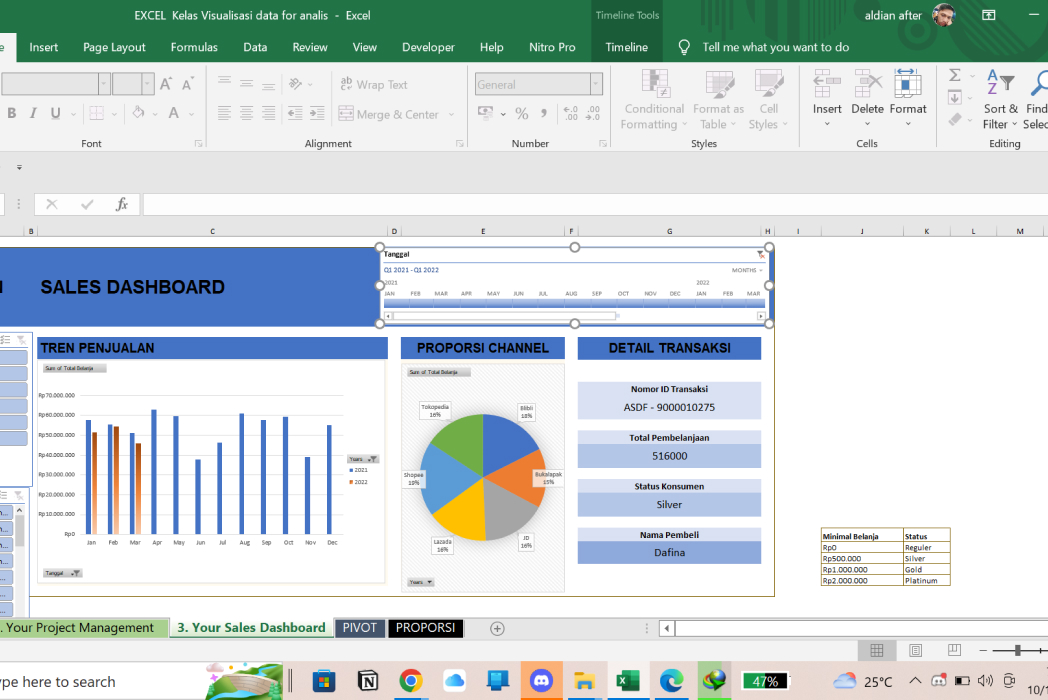
Task: Open the Conditional Formatting menu
Action: click(654, 99)
